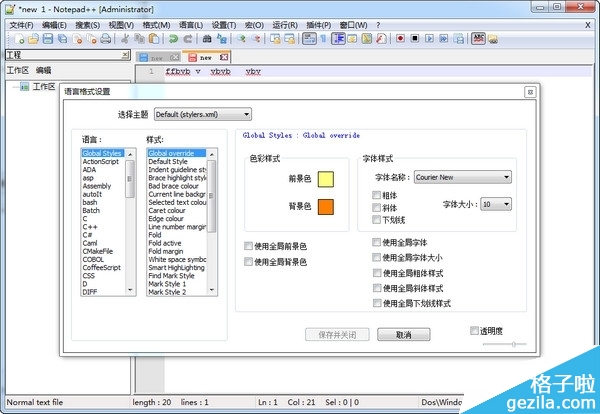Select ActionScript in the language list
The width and height of the screenshot is (600, 414).
(x=102, y=161)
